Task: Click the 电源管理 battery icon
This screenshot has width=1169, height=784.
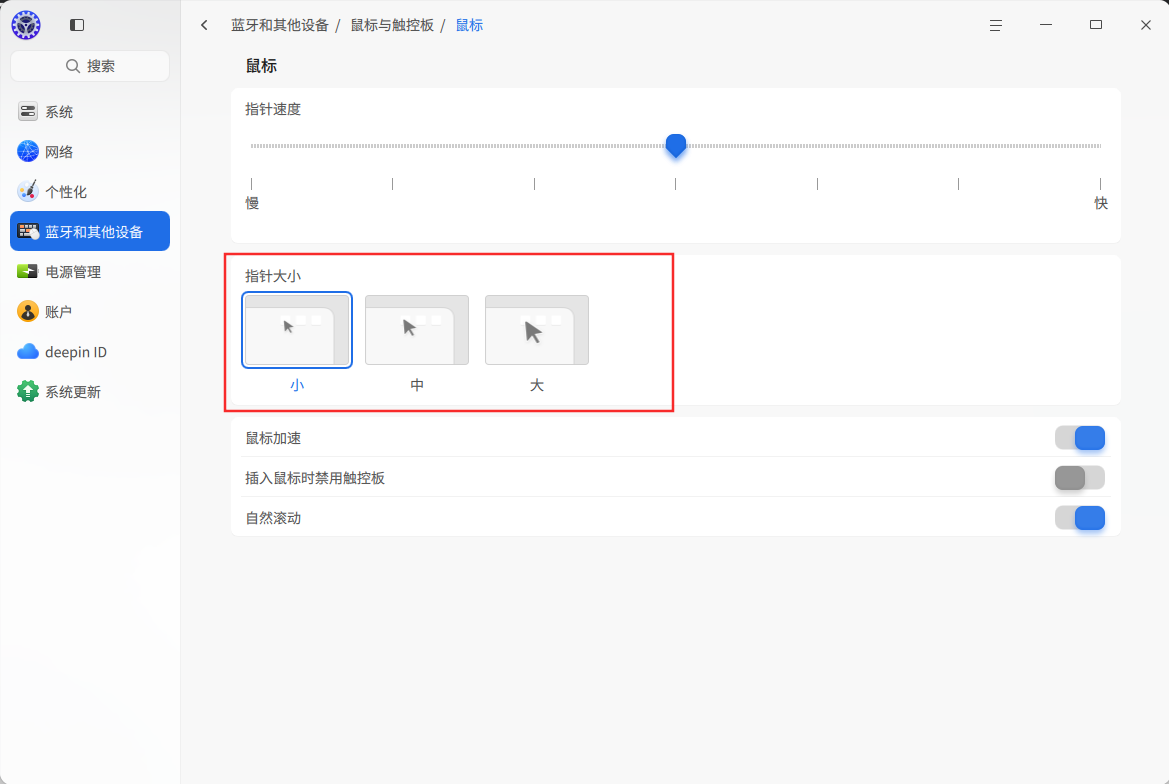Action: pyautogui.click(x=28, y=271)
